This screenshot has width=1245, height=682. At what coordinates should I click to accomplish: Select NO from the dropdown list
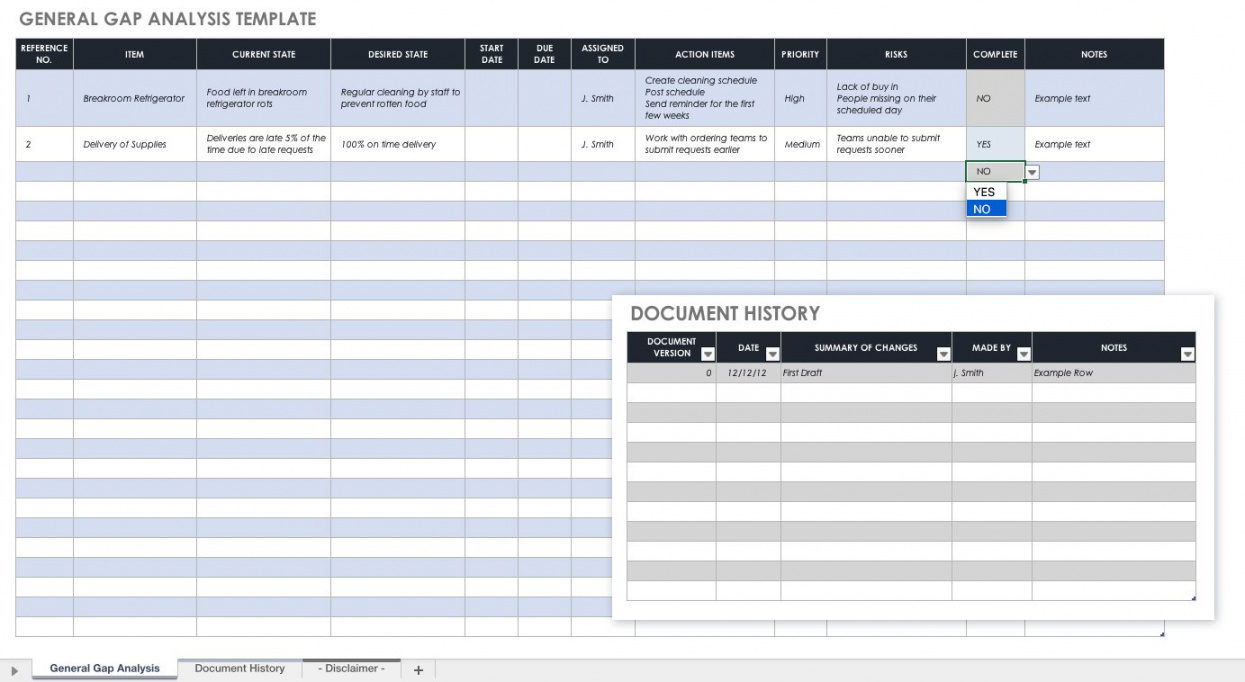click(985, 209)
